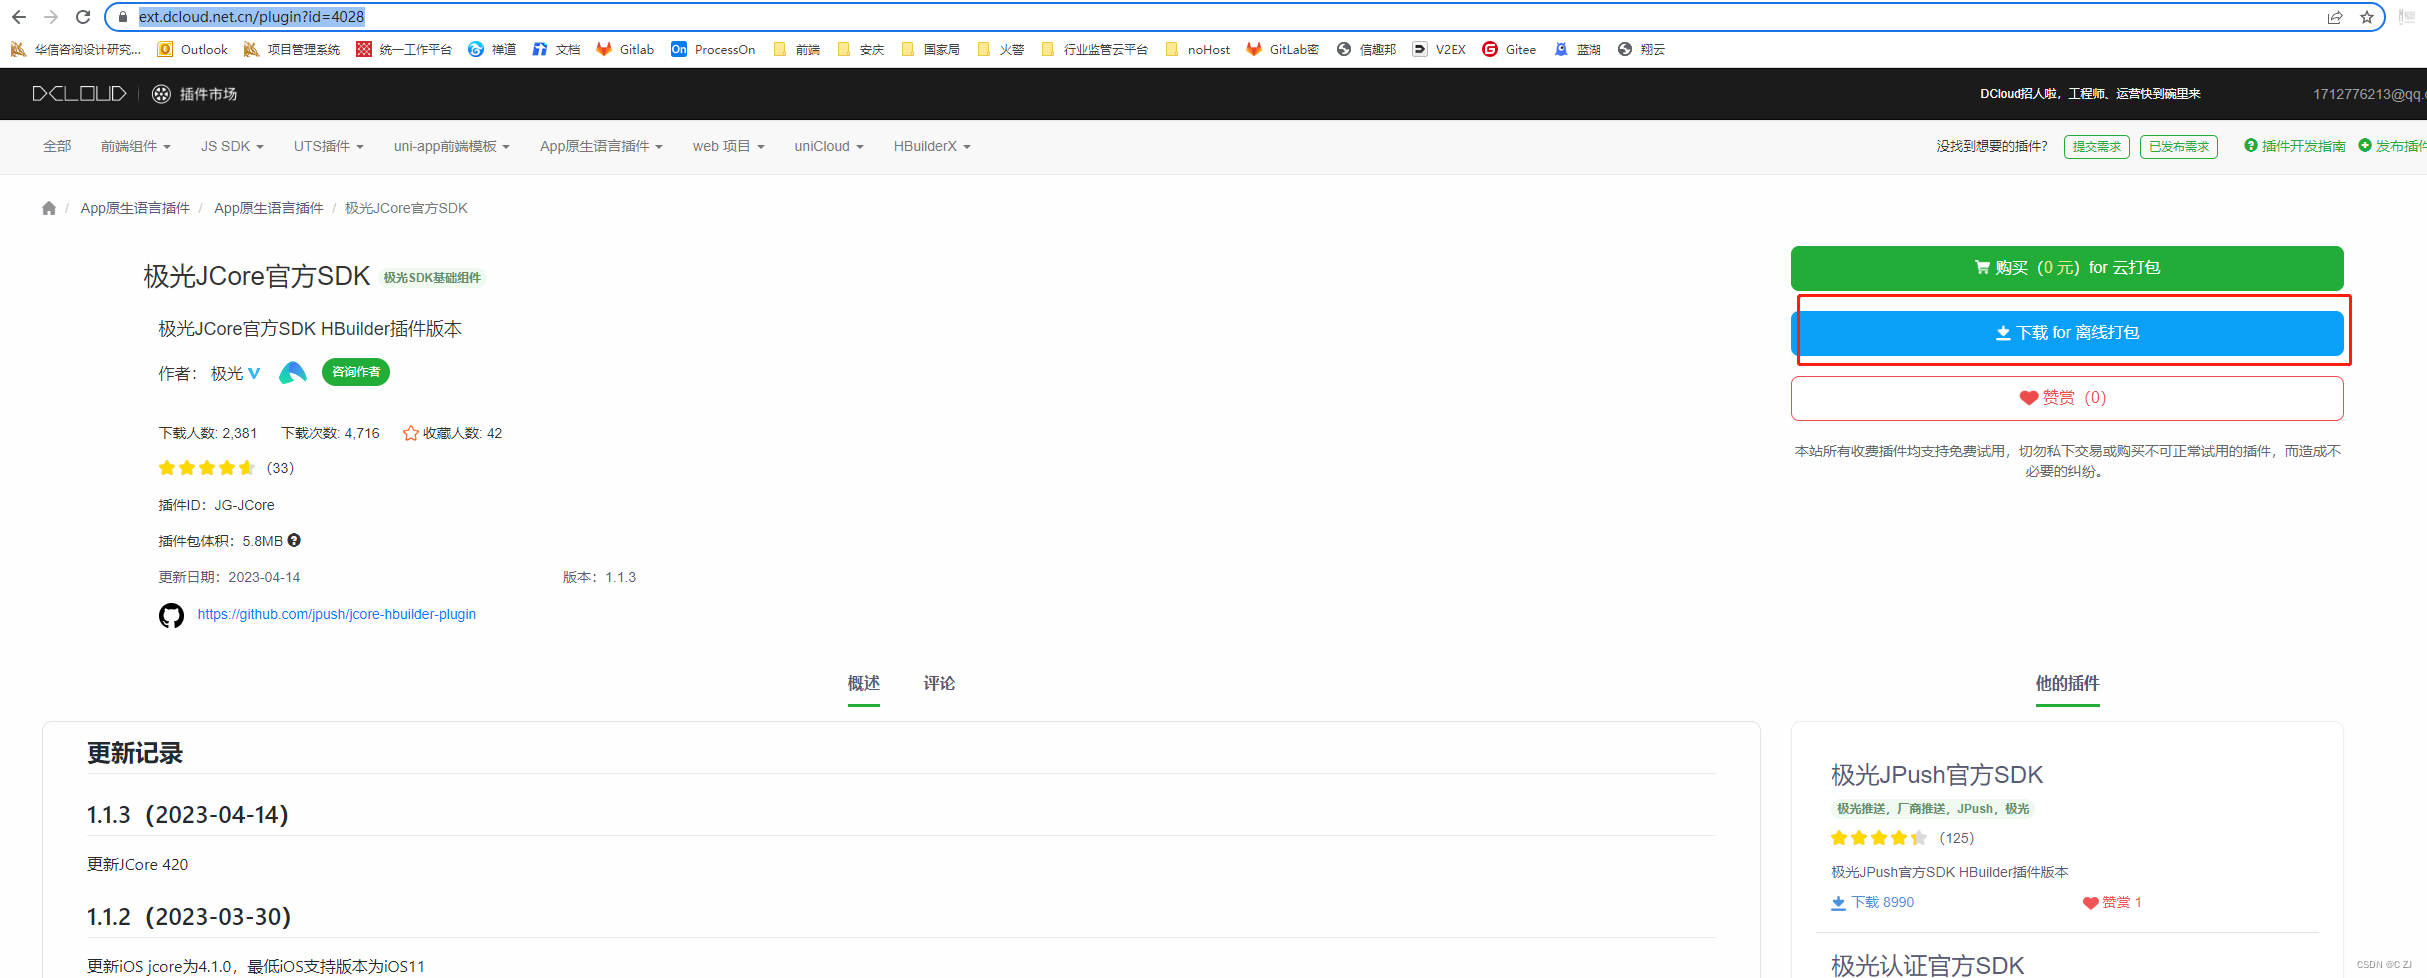This screenshot has width=2427, height=978.
Task: Click the 极光 author name
Action: 227,373
